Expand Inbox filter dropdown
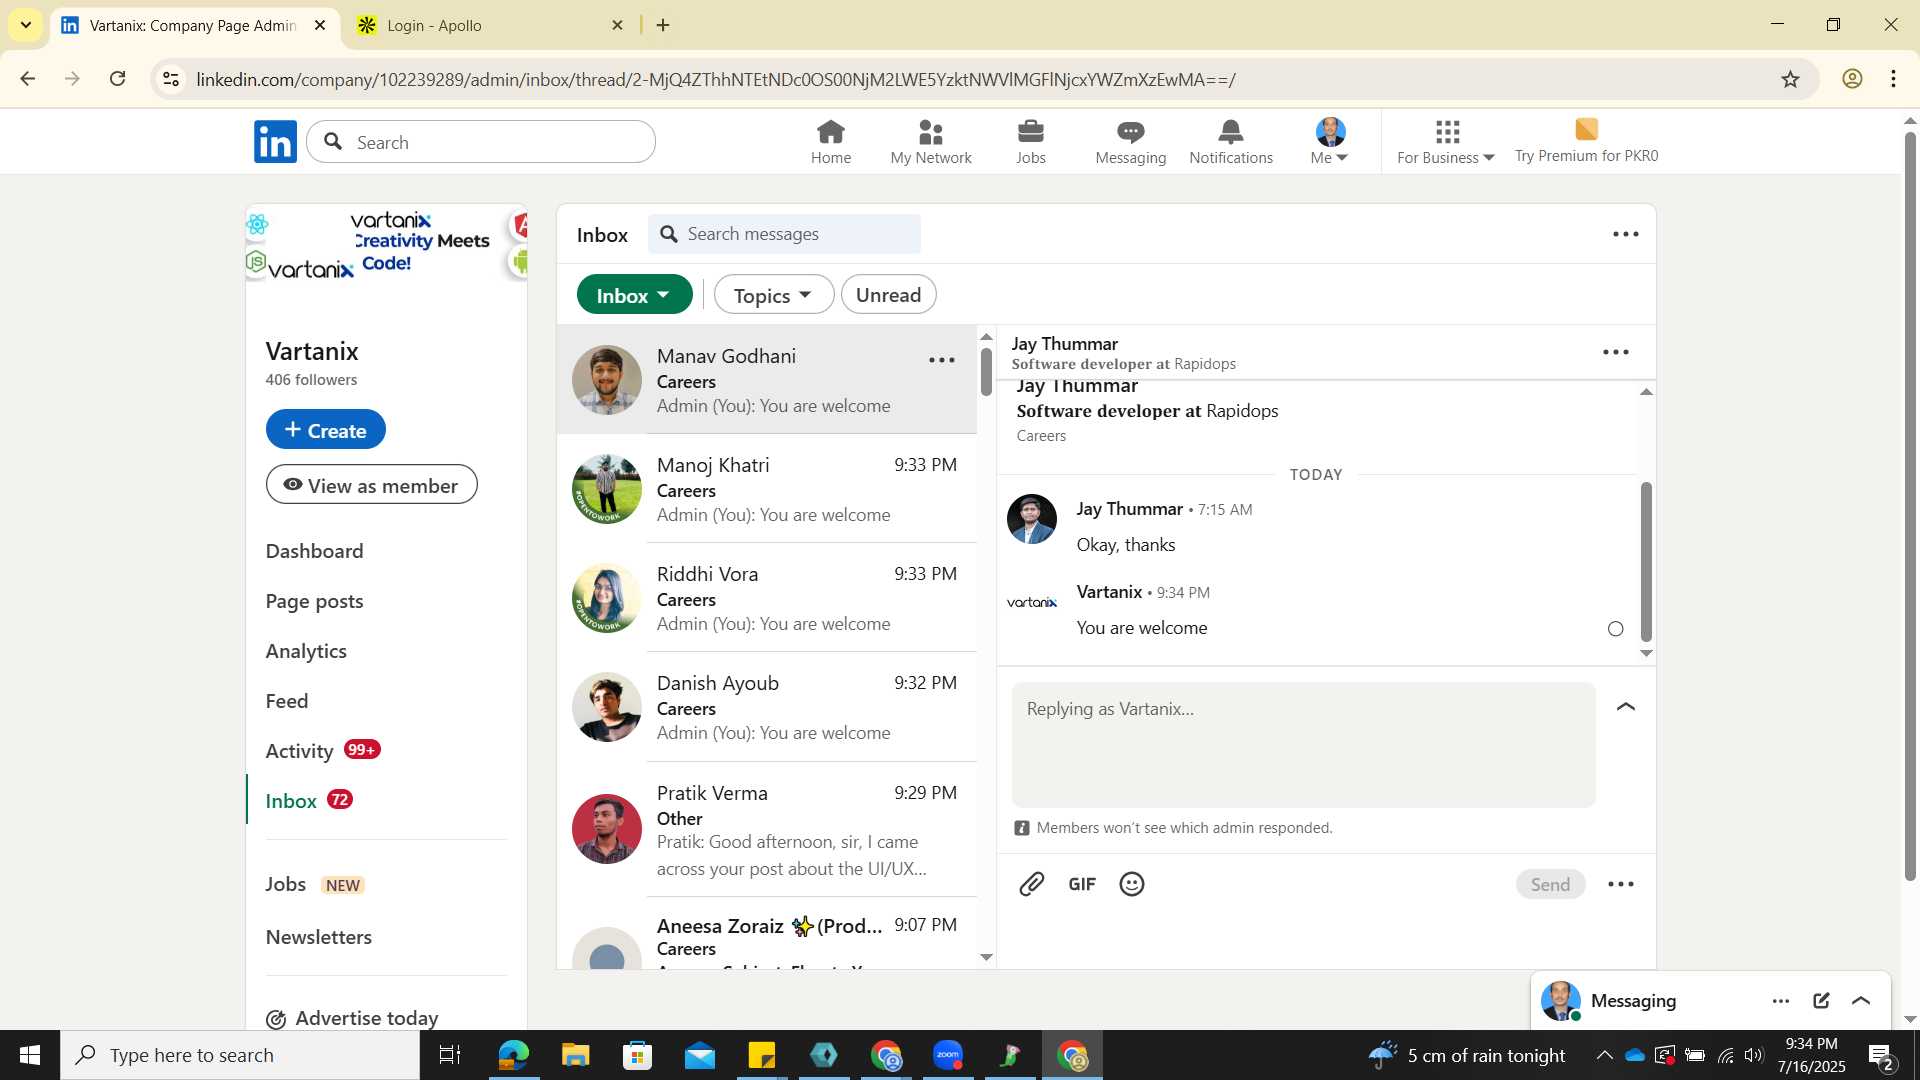 click(634, 294)
